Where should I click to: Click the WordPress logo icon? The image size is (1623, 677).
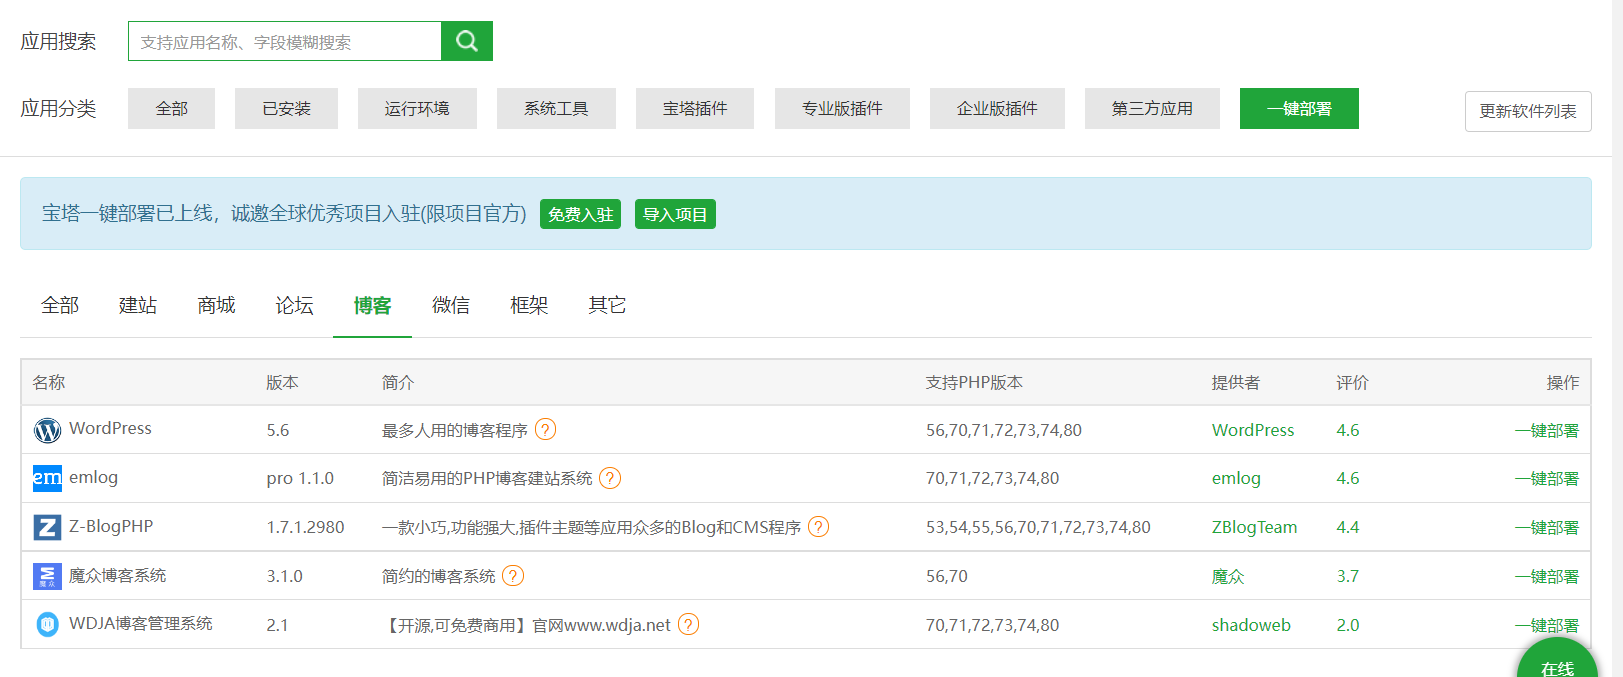coord(47,430)
